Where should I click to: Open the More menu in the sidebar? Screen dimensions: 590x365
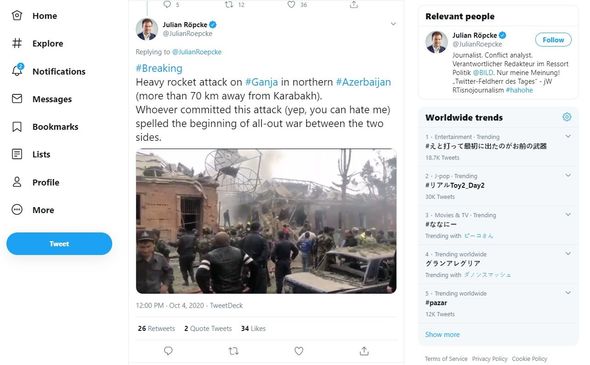pos(33,210)
